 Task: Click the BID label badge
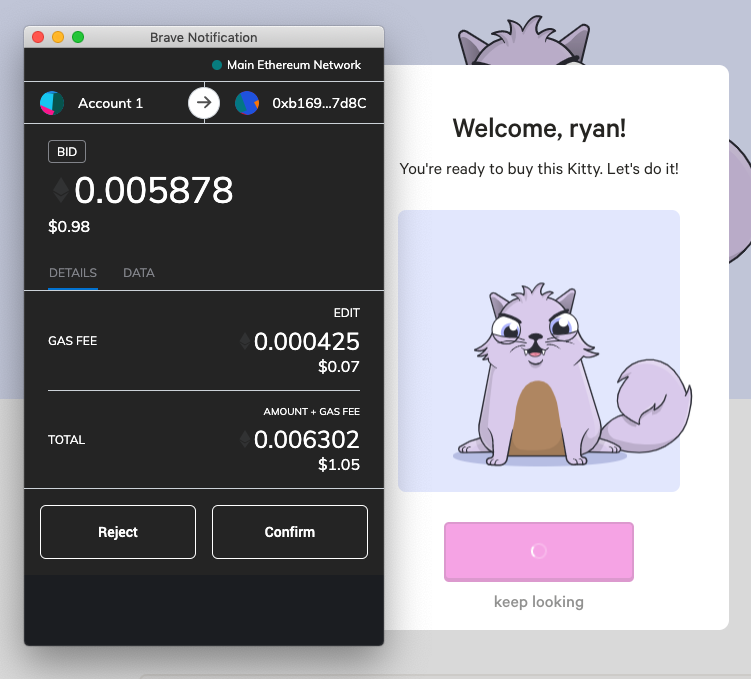coord(67,152)
